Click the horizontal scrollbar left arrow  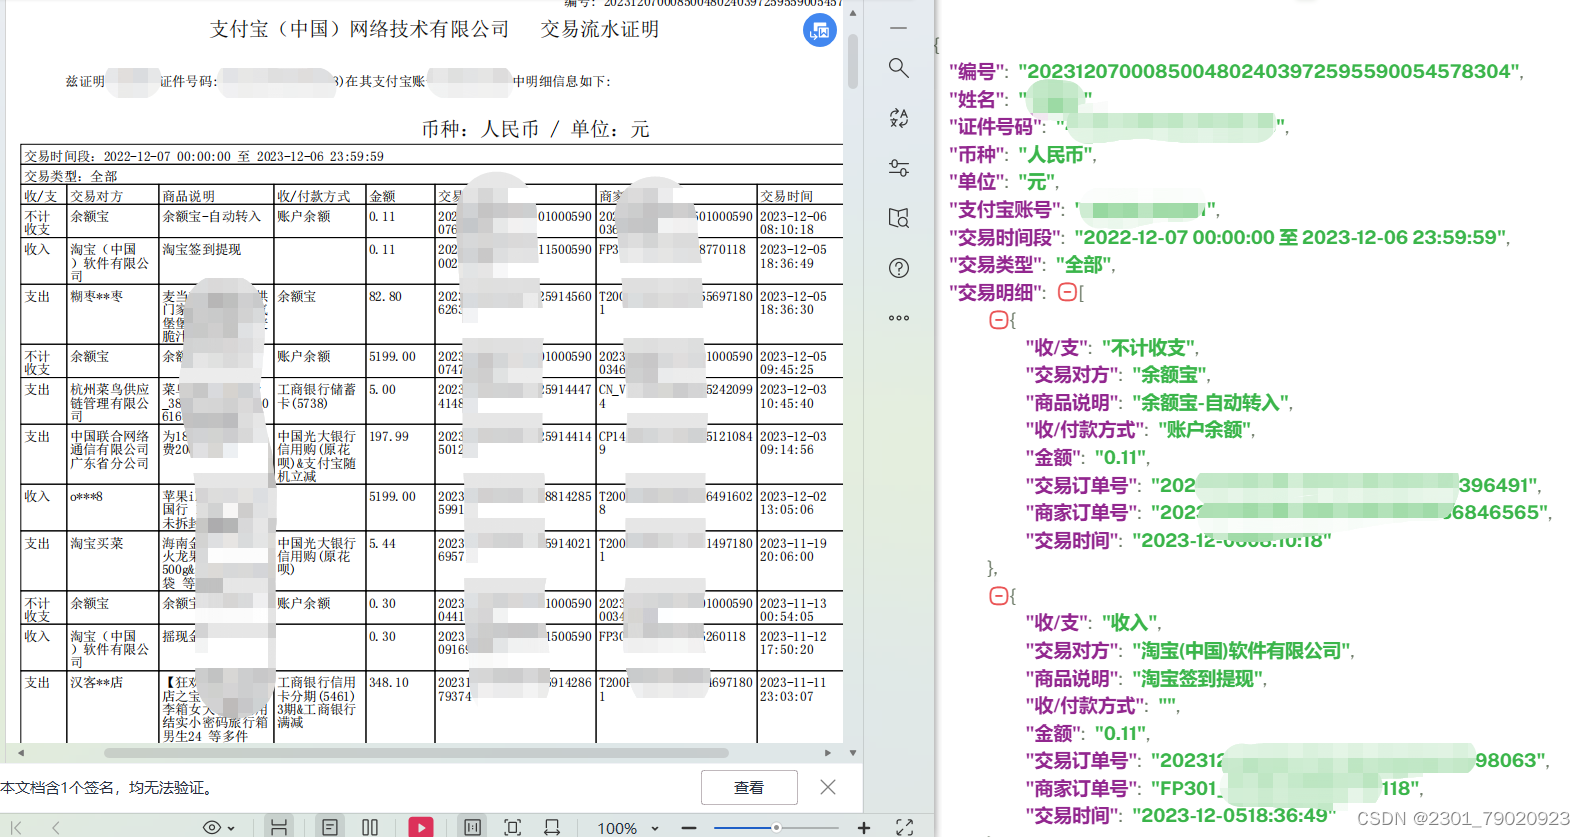pyautogui.click(x=20, y=753)
